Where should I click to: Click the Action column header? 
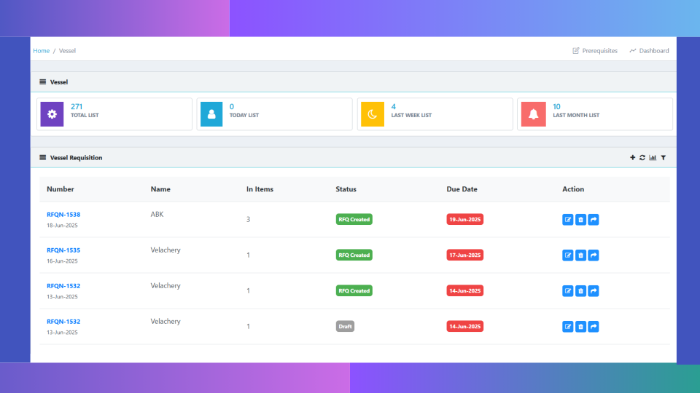coord(573,189)
